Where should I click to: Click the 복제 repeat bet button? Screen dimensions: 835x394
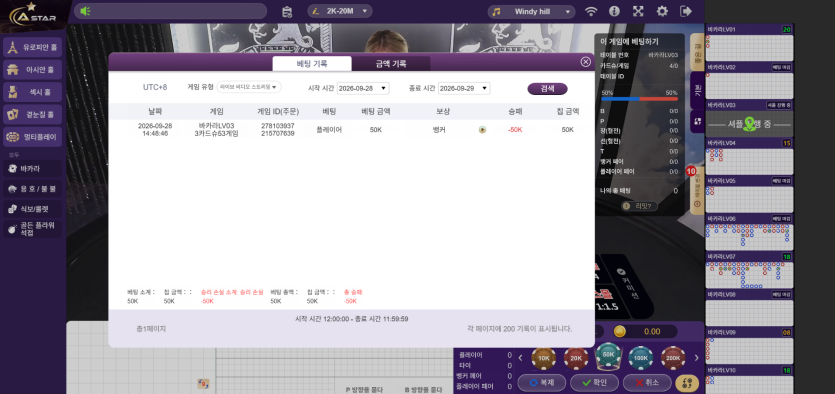pyautogui.click(x=542, y=382)
